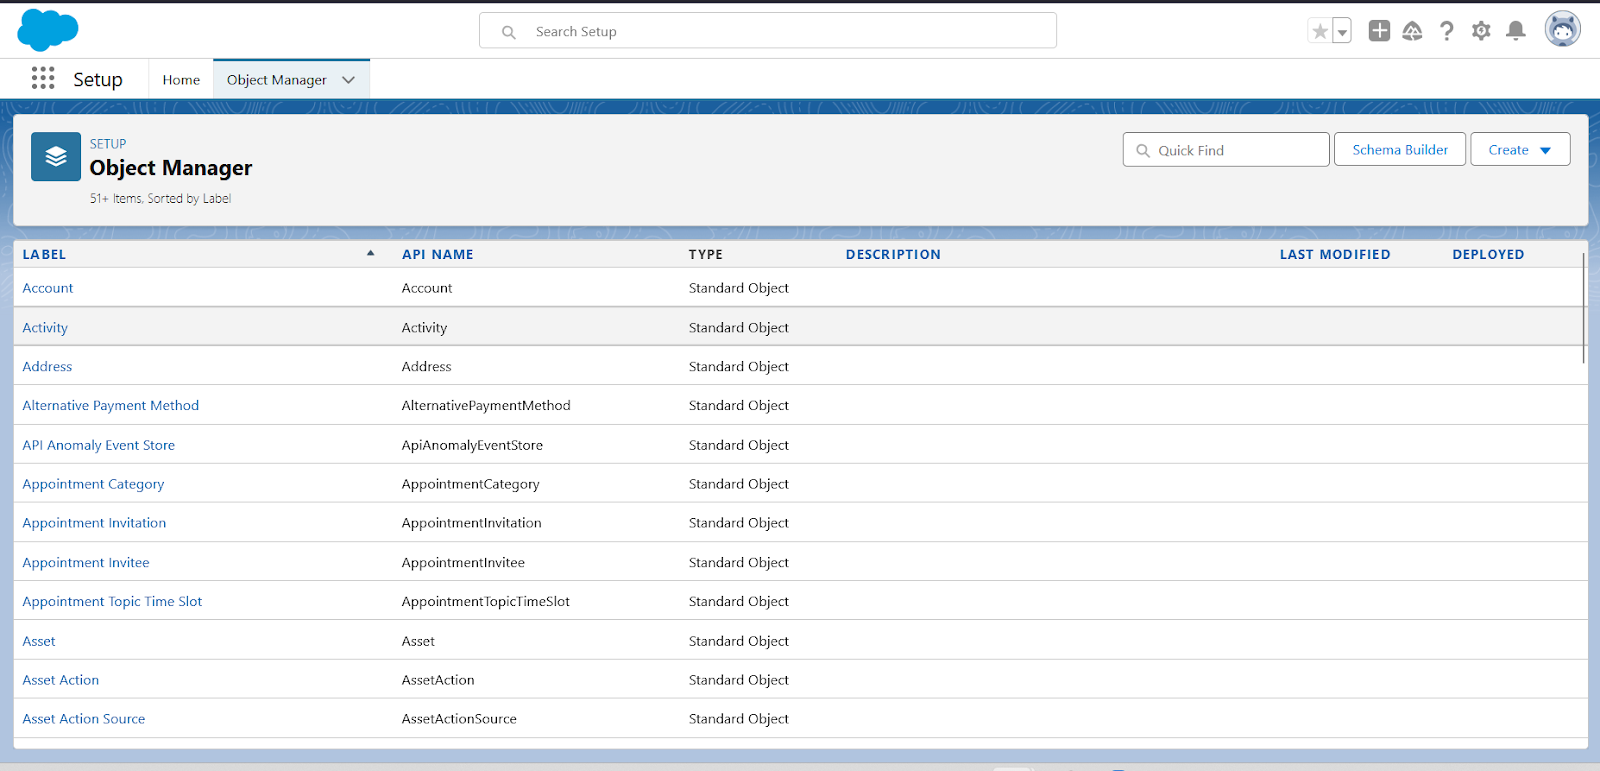Screen dimensions: 1600x771
Task: Sort by Last Modified column header
Action: pyautogui.click(x=1335, y=255)
